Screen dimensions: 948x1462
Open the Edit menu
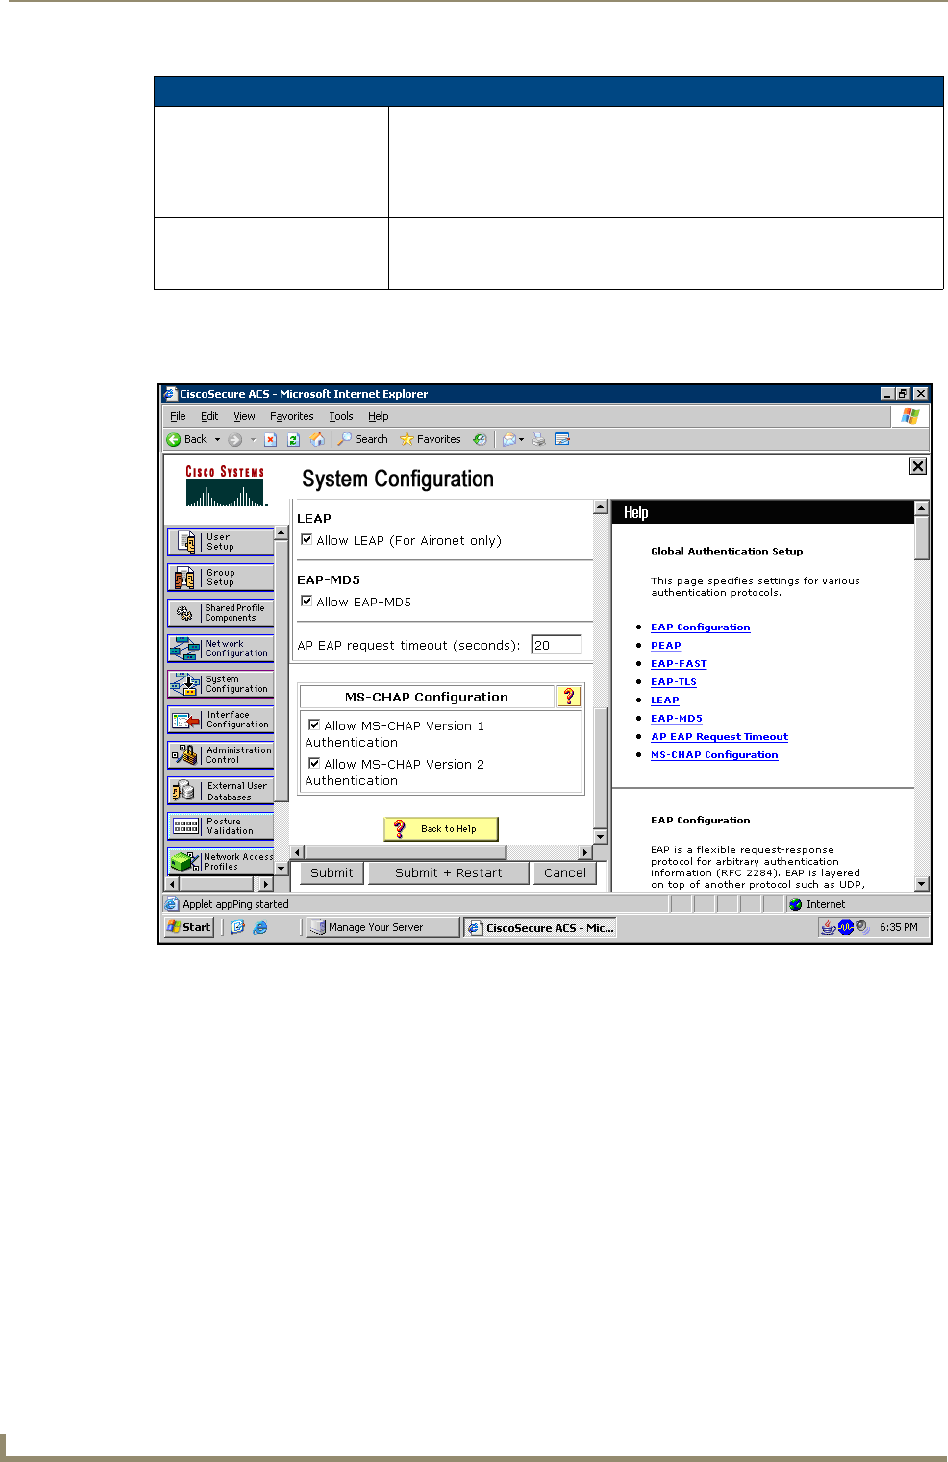click(209, 416)
